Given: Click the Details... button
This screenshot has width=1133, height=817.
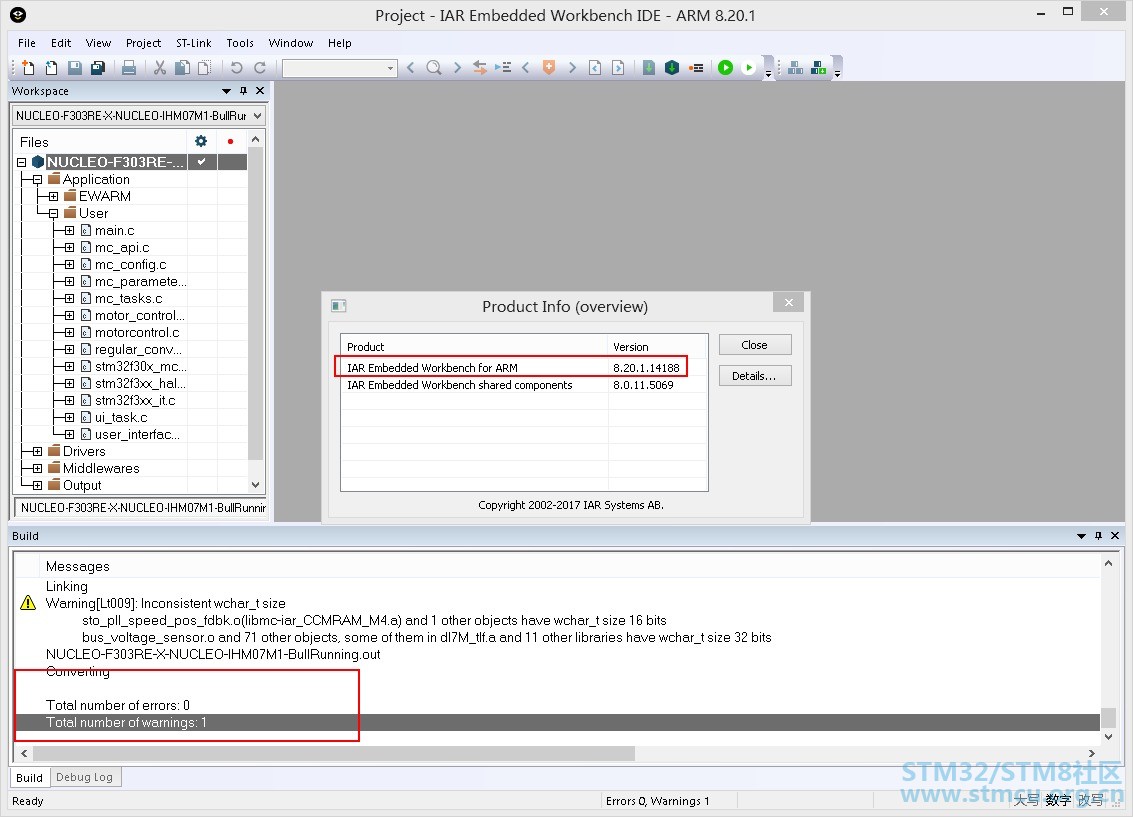Looking at the screenshot, I should tap(754, 376).
